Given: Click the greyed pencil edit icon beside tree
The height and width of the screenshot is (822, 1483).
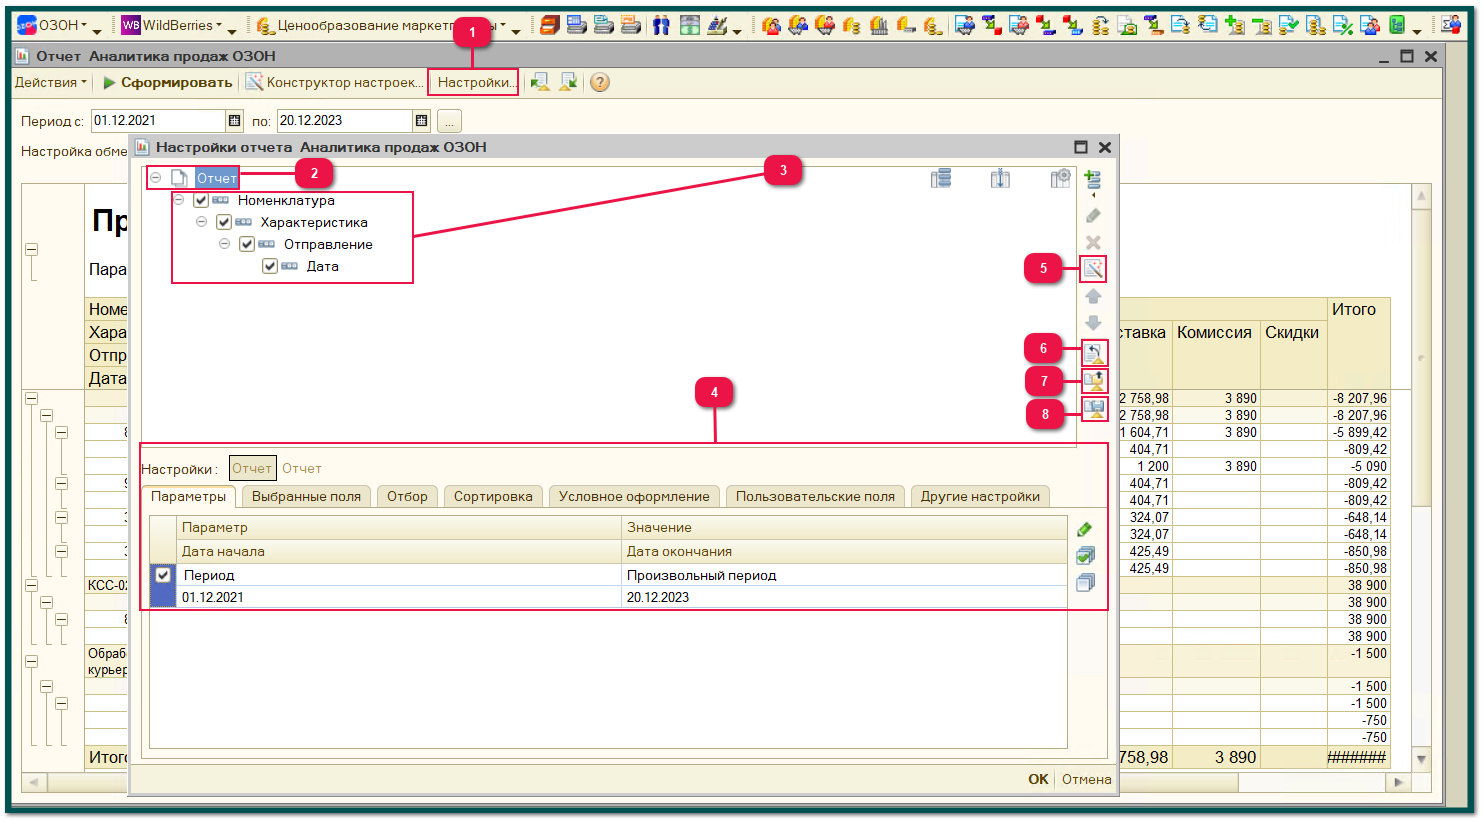Looking at the screenshot, I should pos(1093,216).
